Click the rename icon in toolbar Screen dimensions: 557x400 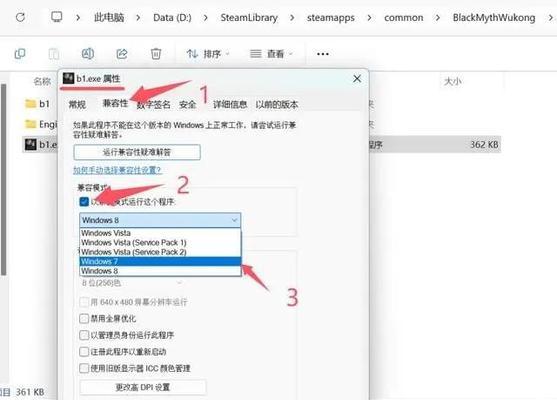88,54
